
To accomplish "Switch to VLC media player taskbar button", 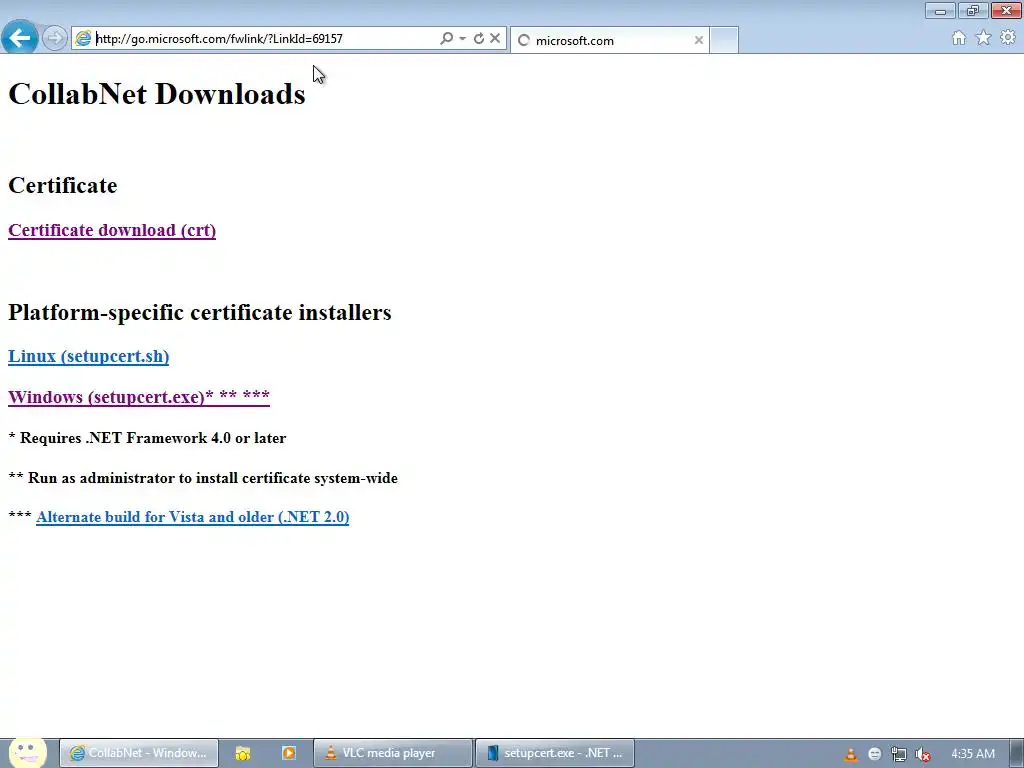I will click(x=392, y=753).
